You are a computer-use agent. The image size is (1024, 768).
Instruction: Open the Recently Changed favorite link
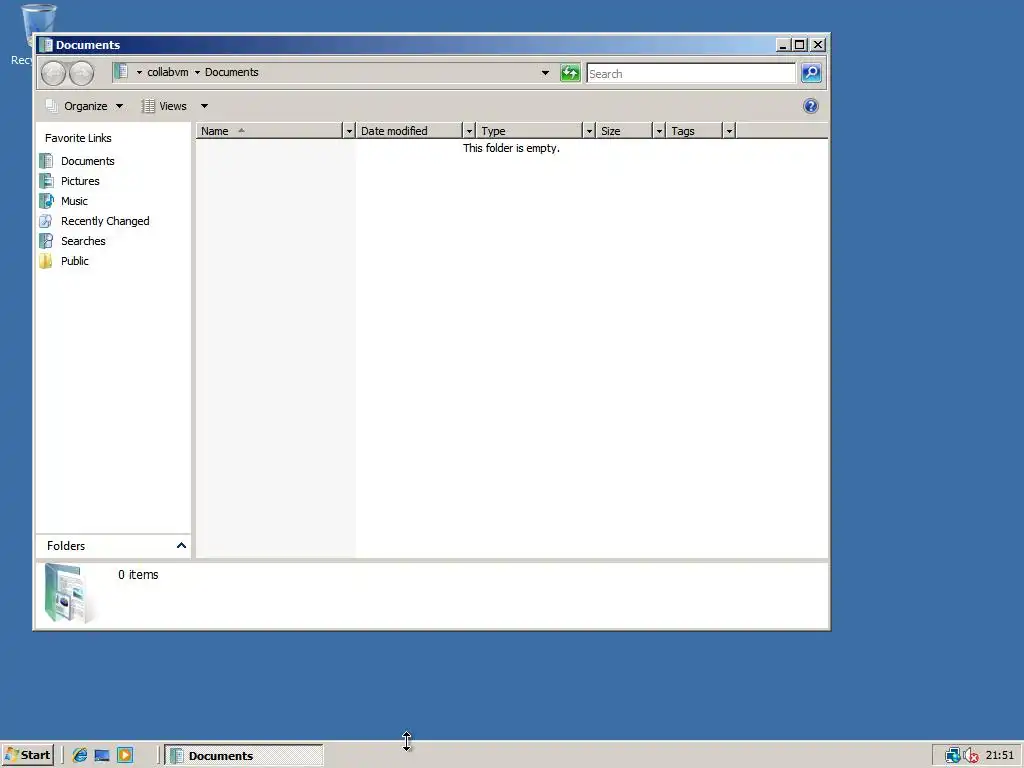105,221
